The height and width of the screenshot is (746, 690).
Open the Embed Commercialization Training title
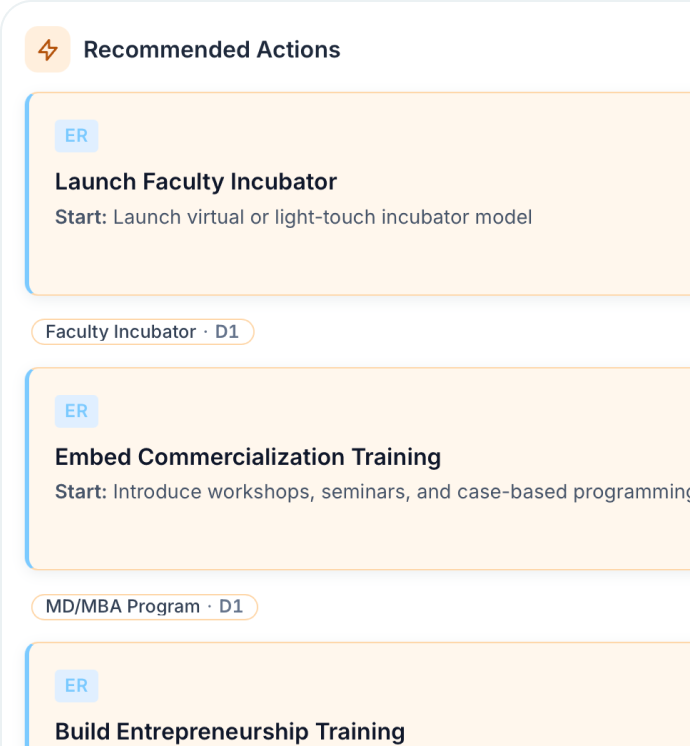[247, 457]
